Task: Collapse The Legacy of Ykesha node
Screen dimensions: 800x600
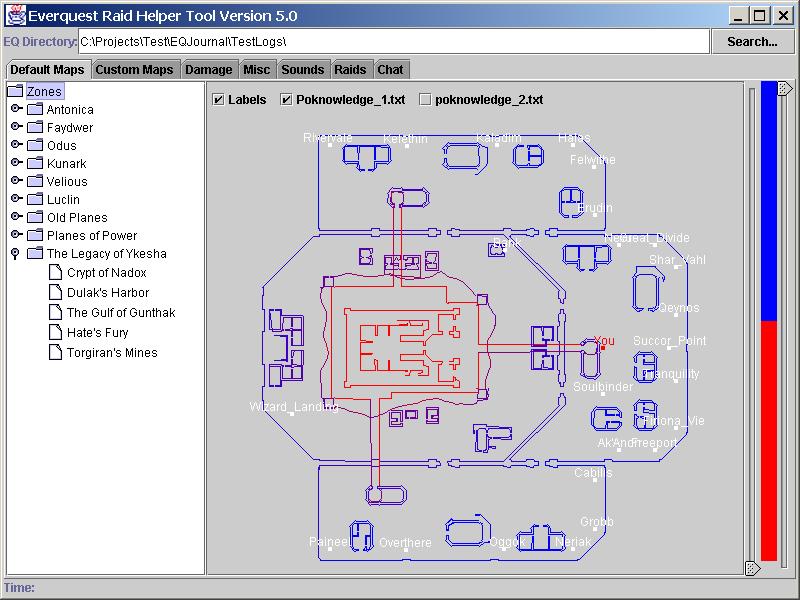Action: pyautogui.click(x=15, y=254)
